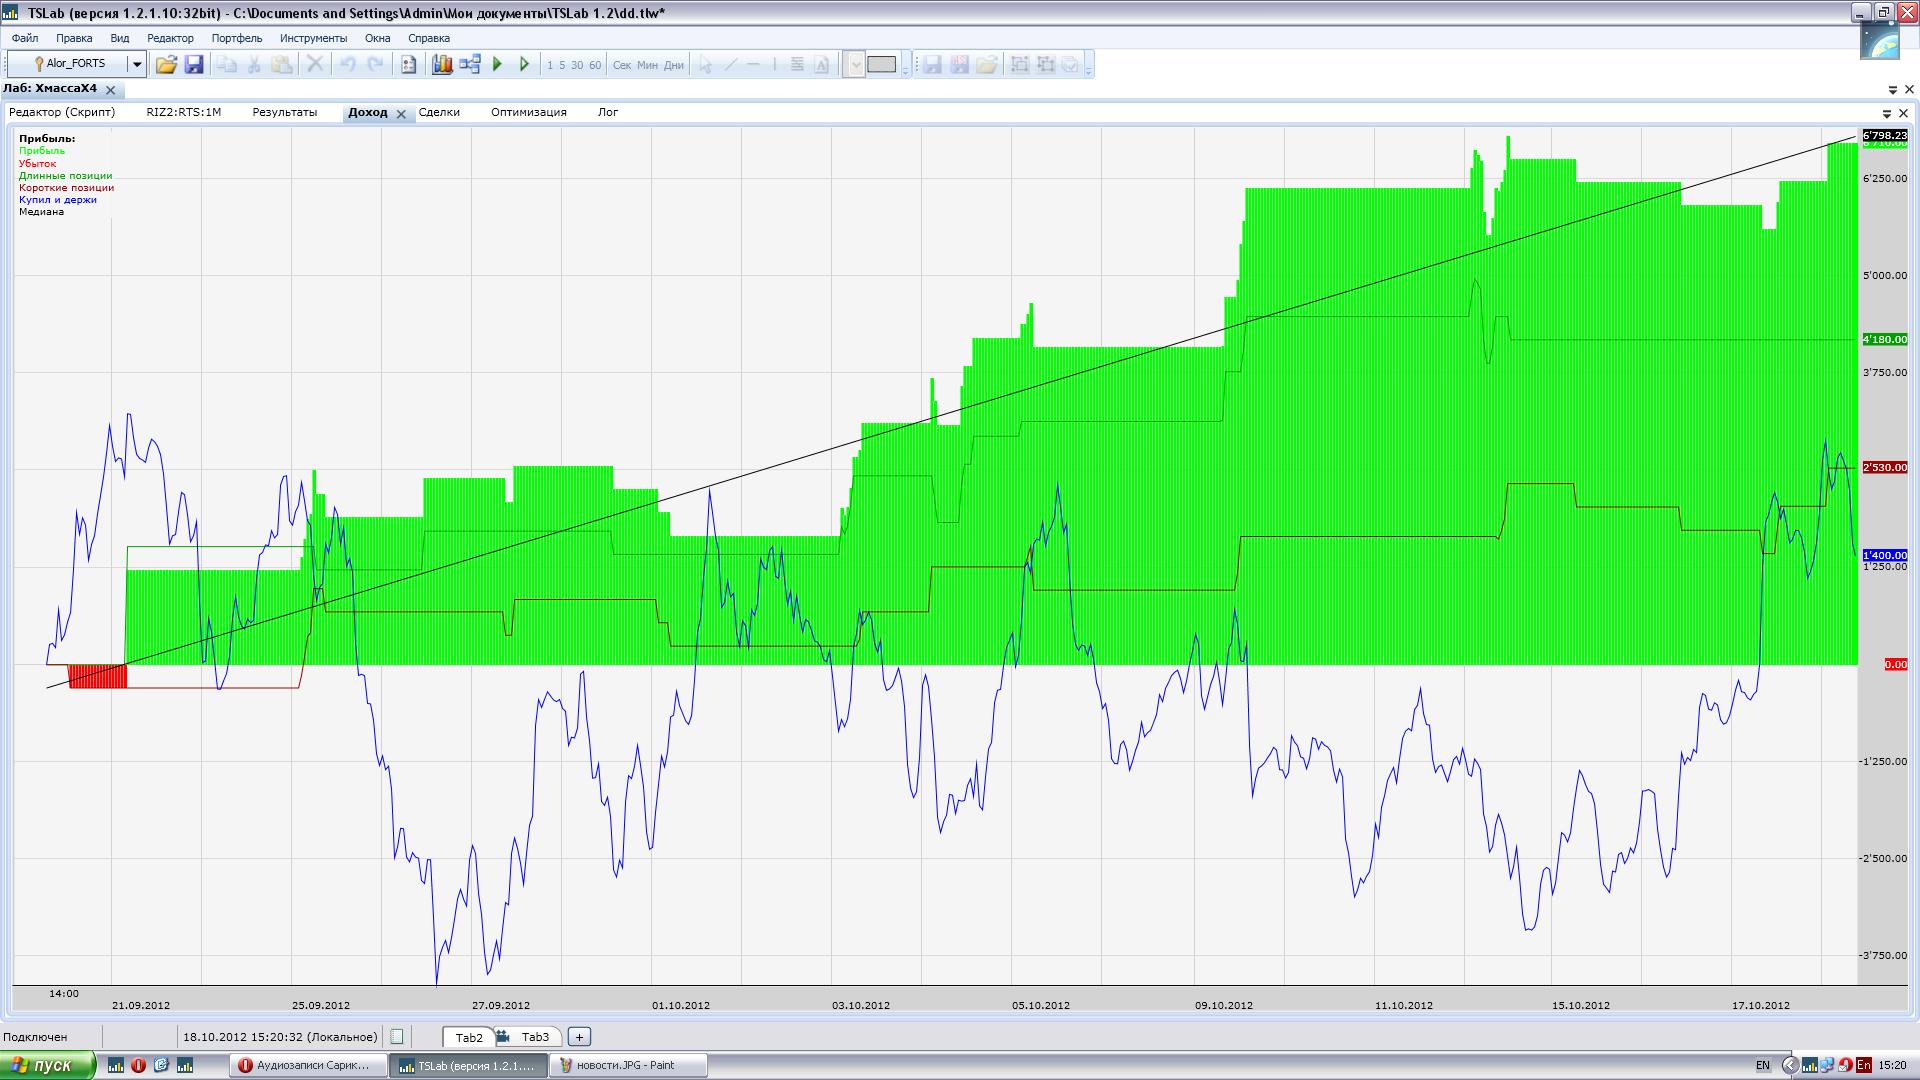Open Opera icon in quick launch
1920x1080 pixels.
click(x=138, y=1065)
